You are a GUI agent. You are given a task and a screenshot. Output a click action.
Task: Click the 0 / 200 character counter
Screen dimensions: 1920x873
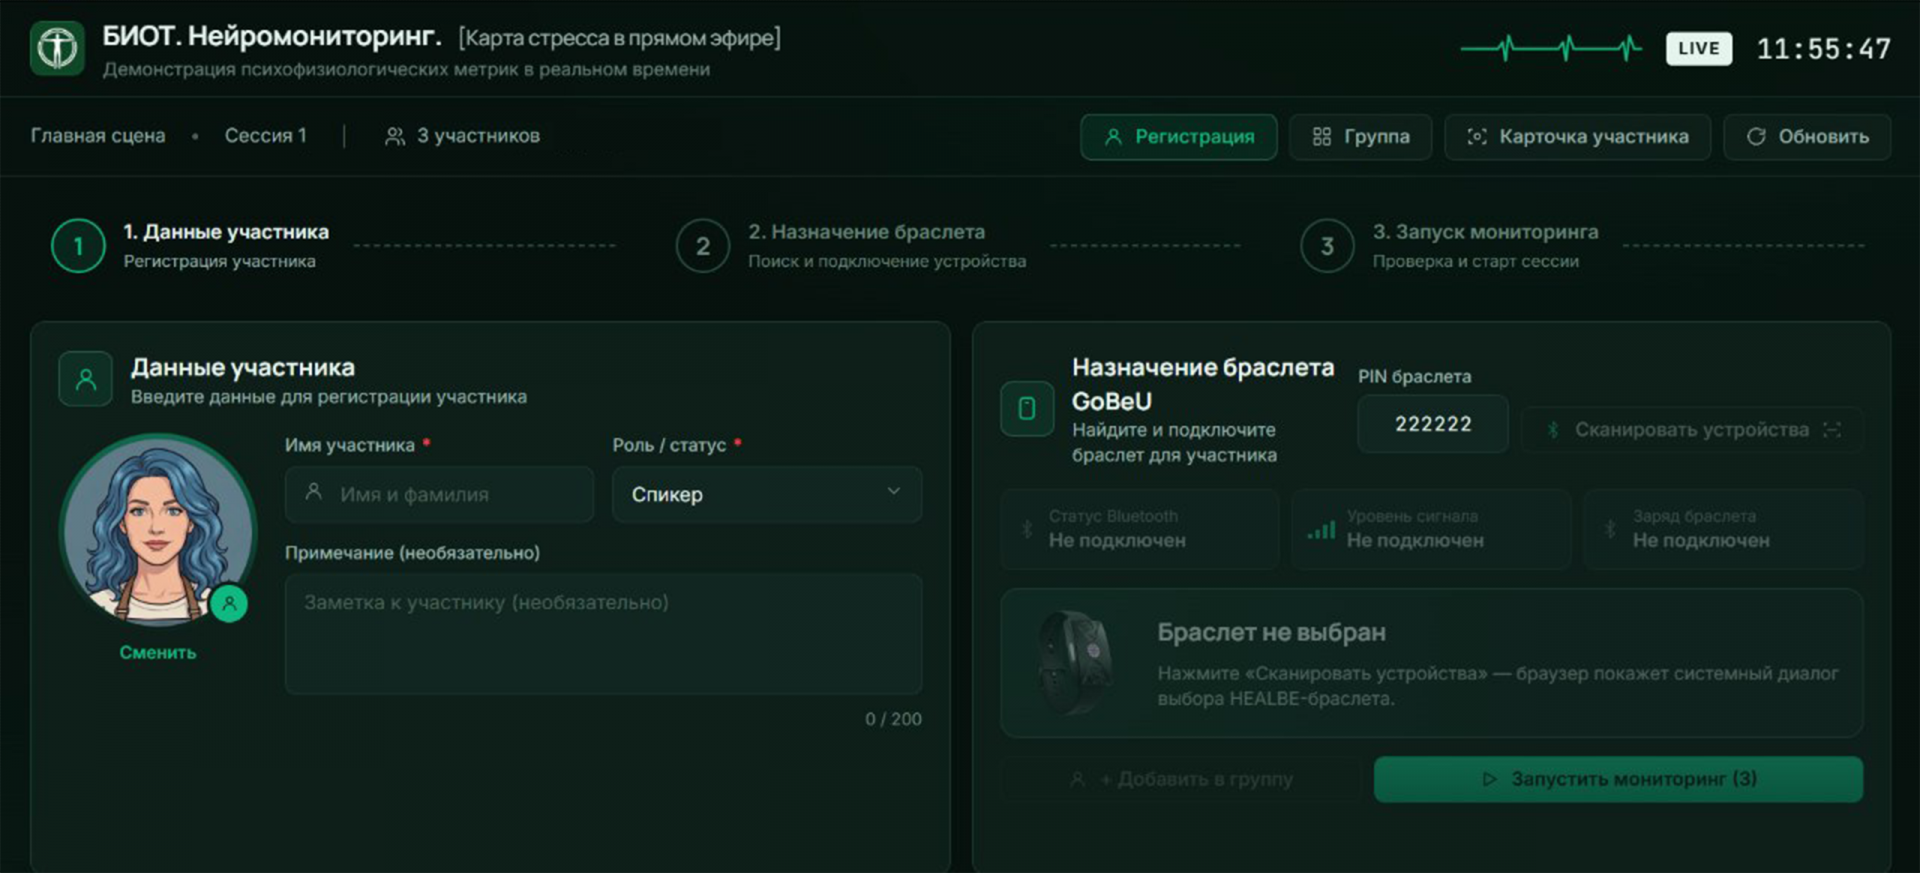893,719
